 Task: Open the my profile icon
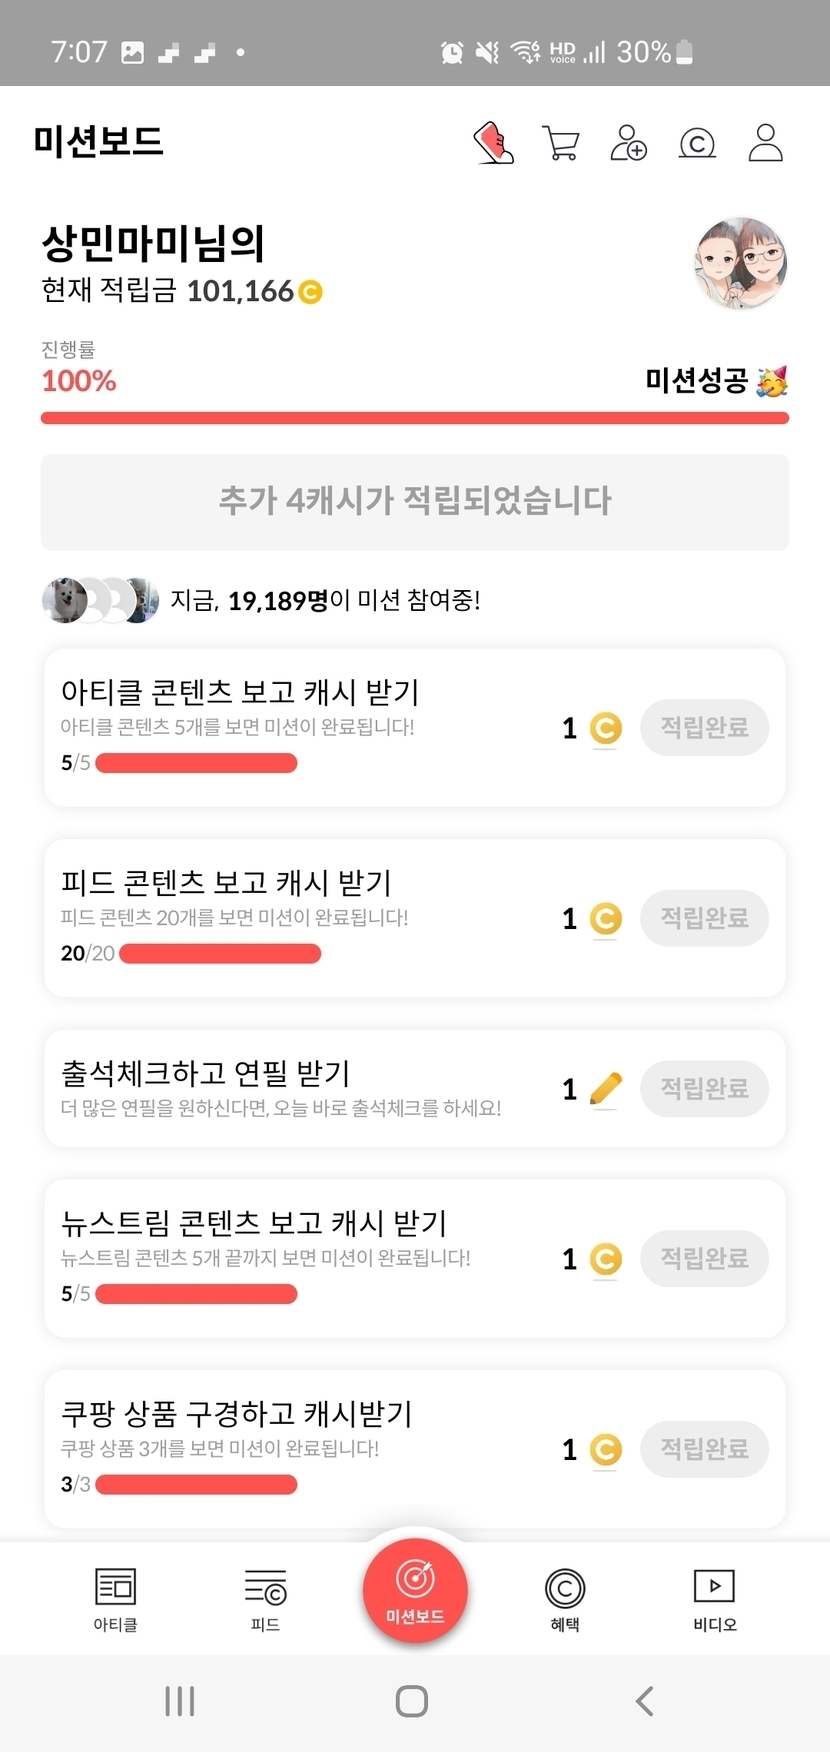pyautogui.click(x=766, y=143)
